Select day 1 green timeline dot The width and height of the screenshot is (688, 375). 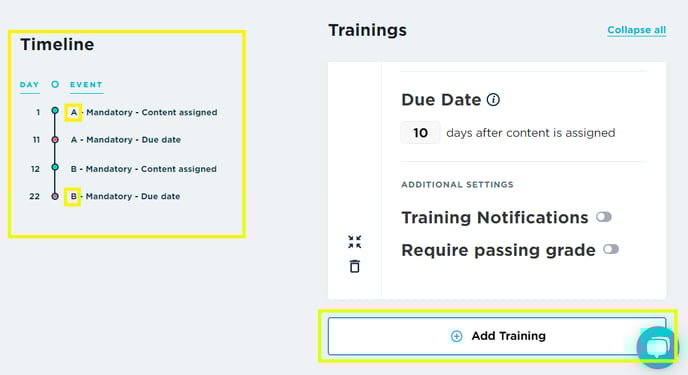tap(55, 111)
